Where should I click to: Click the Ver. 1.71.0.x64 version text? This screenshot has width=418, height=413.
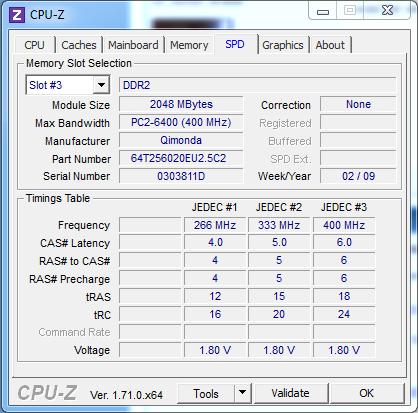coord(126,395)
